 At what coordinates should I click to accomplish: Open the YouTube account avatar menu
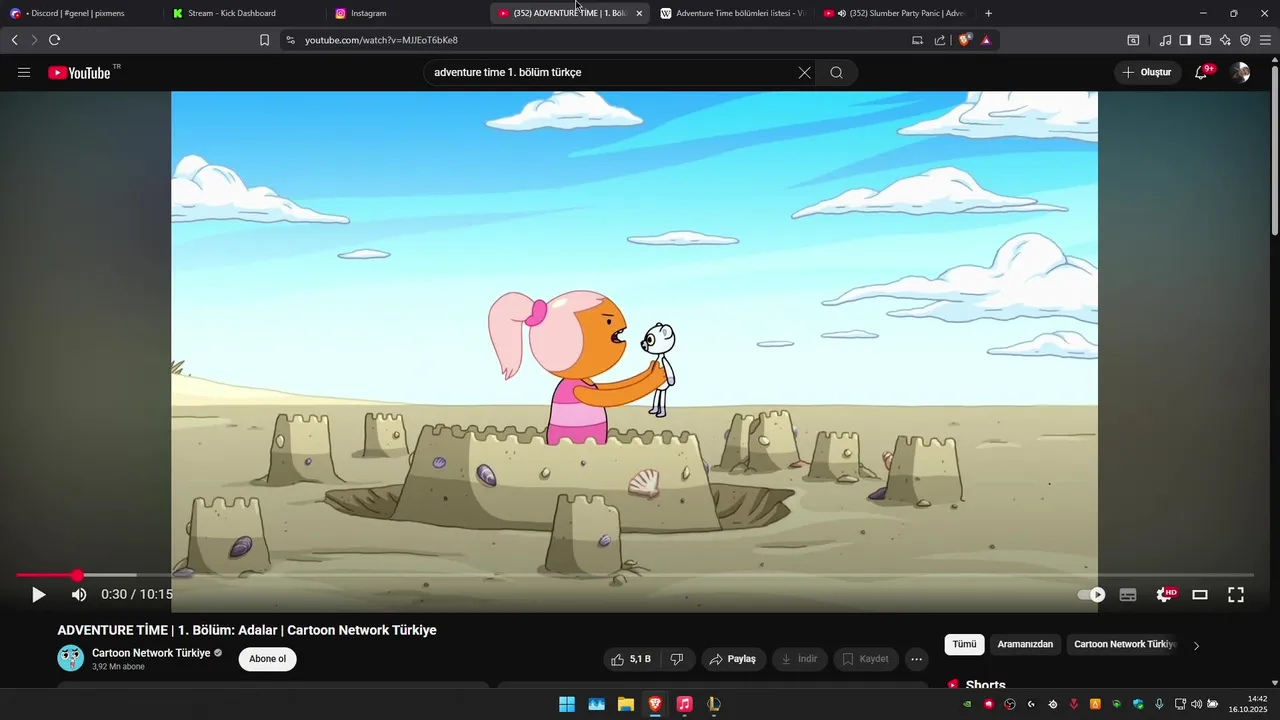click(1240, 72)
